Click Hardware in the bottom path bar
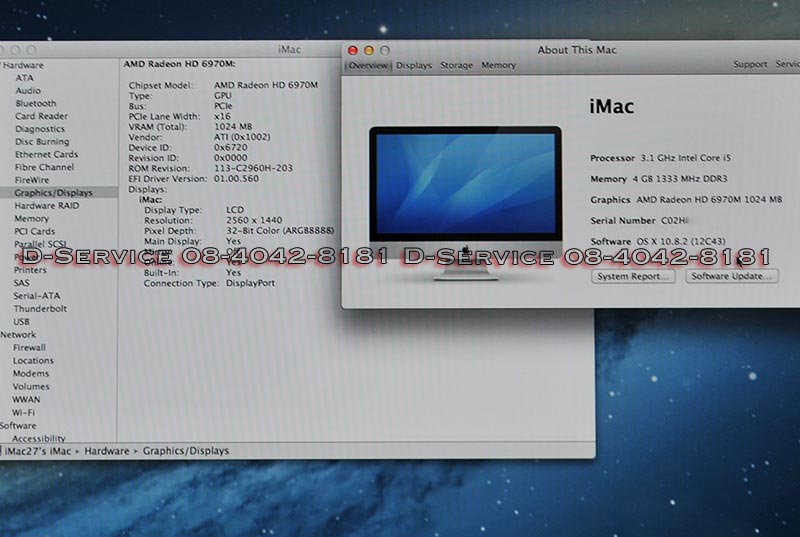Image resolution: width=800 pixels, height=537 pixels. tap(106, 451)
